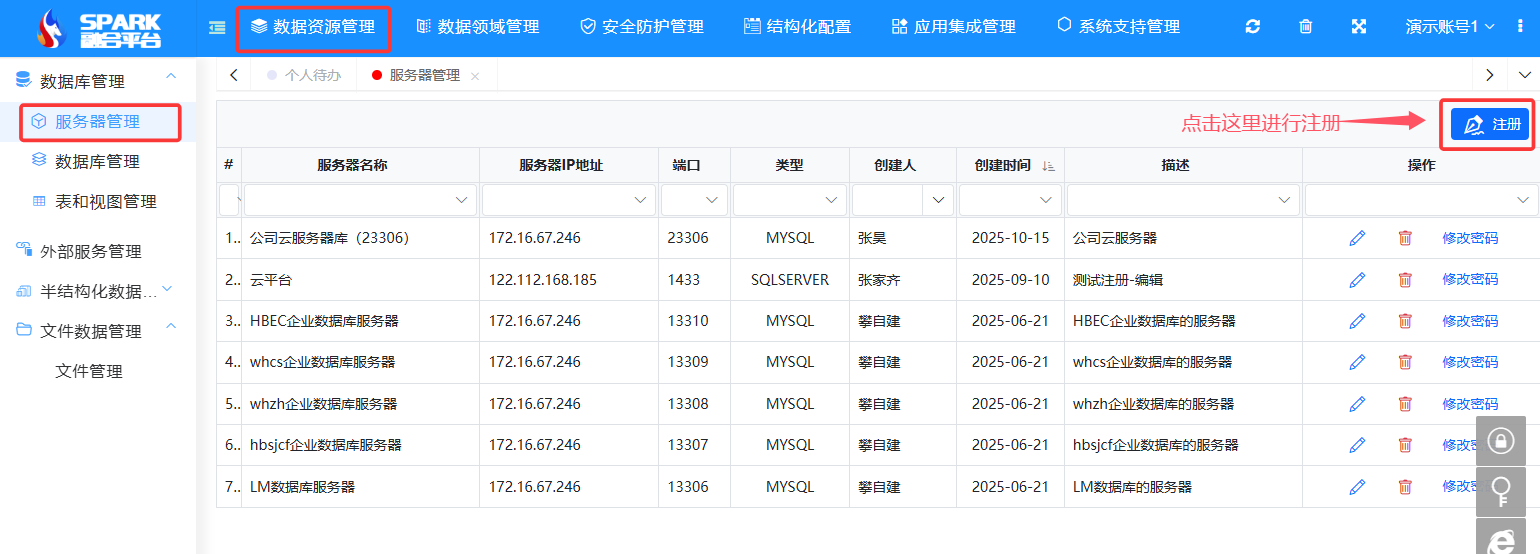Open the 创建时间 filter dropdown
This screenshot has height=554, width=1540.
click(1044, 200)
